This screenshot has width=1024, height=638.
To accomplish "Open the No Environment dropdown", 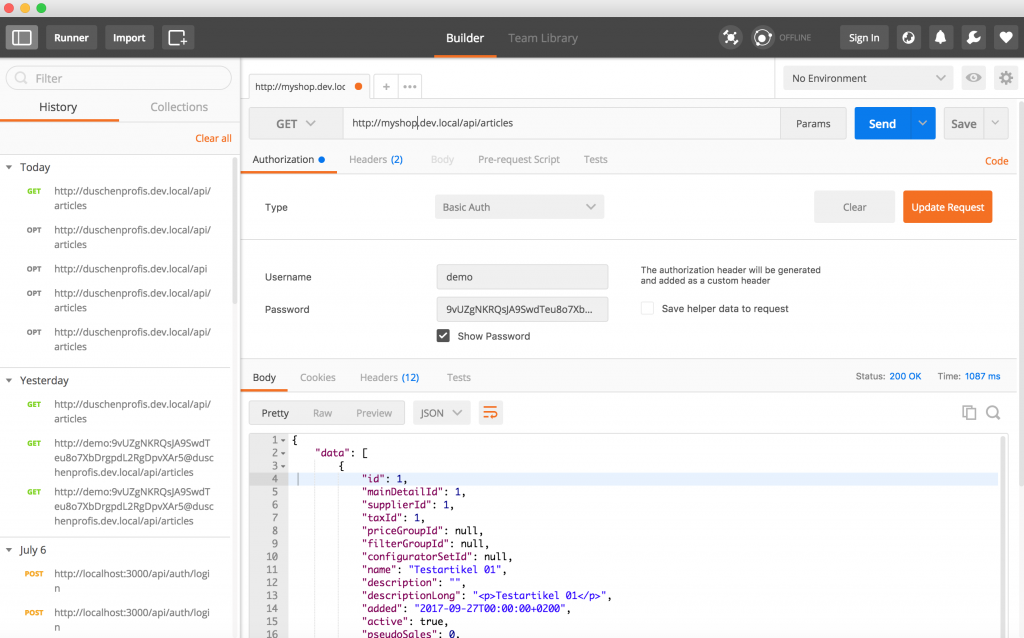I will click(868, 78).
